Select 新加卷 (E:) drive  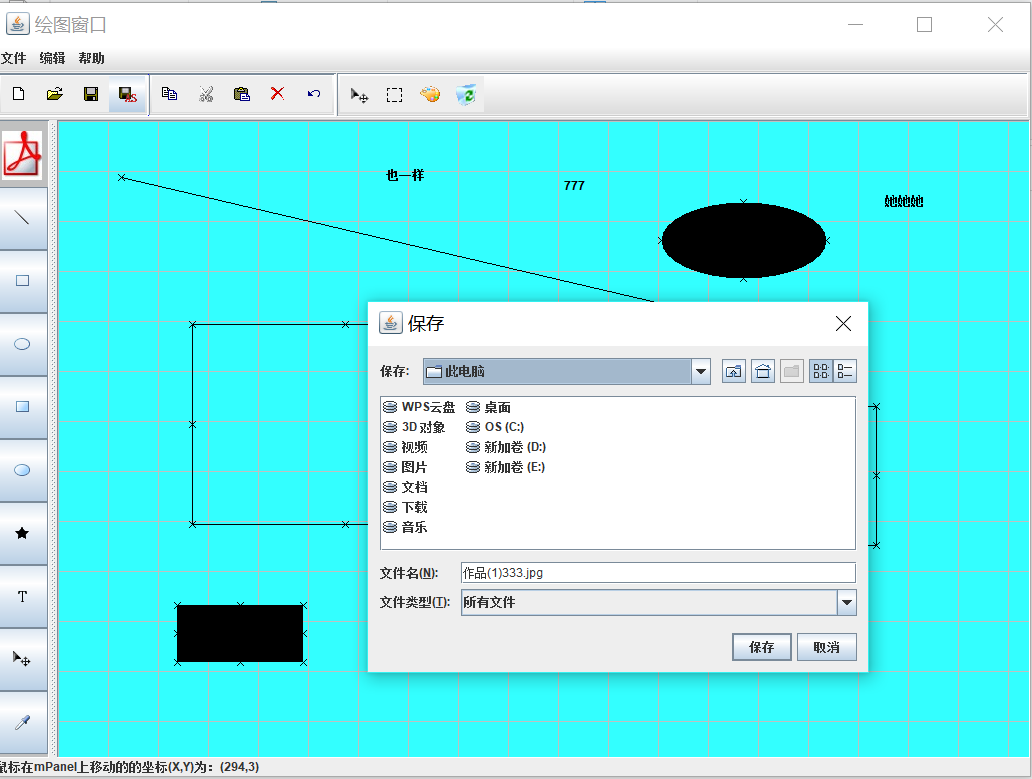point(505,467)
